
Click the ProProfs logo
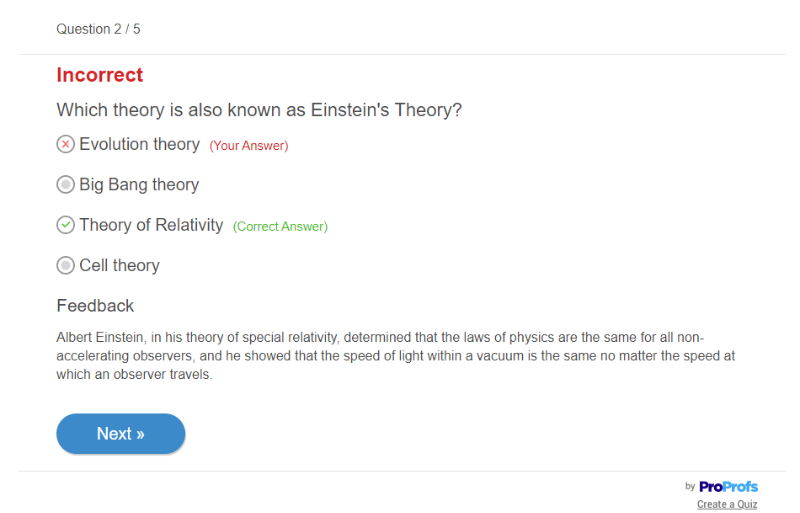tap(728, 487)
